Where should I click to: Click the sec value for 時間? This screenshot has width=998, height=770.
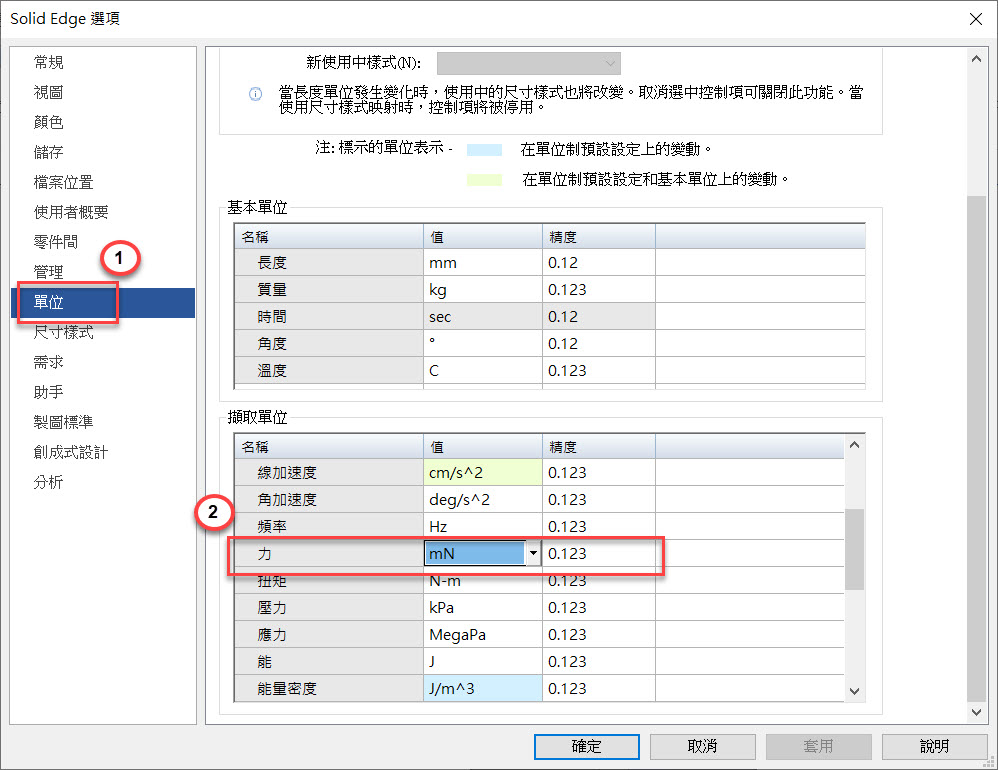[482, 316]
